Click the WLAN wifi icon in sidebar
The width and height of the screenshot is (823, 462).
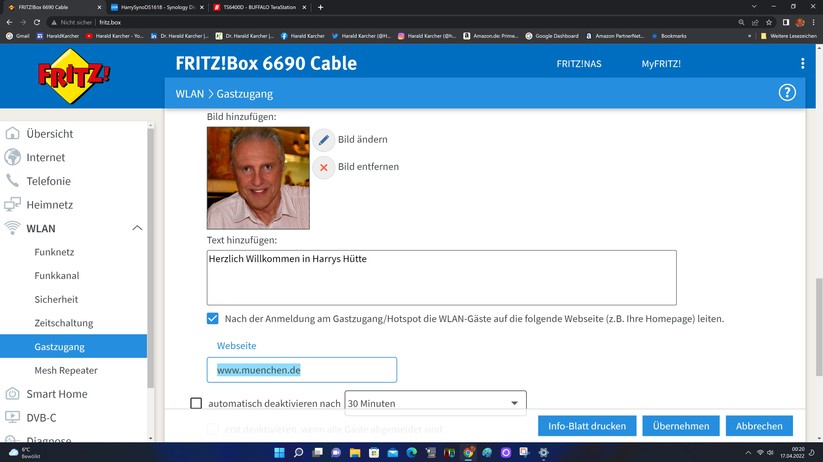pos(13,228)
